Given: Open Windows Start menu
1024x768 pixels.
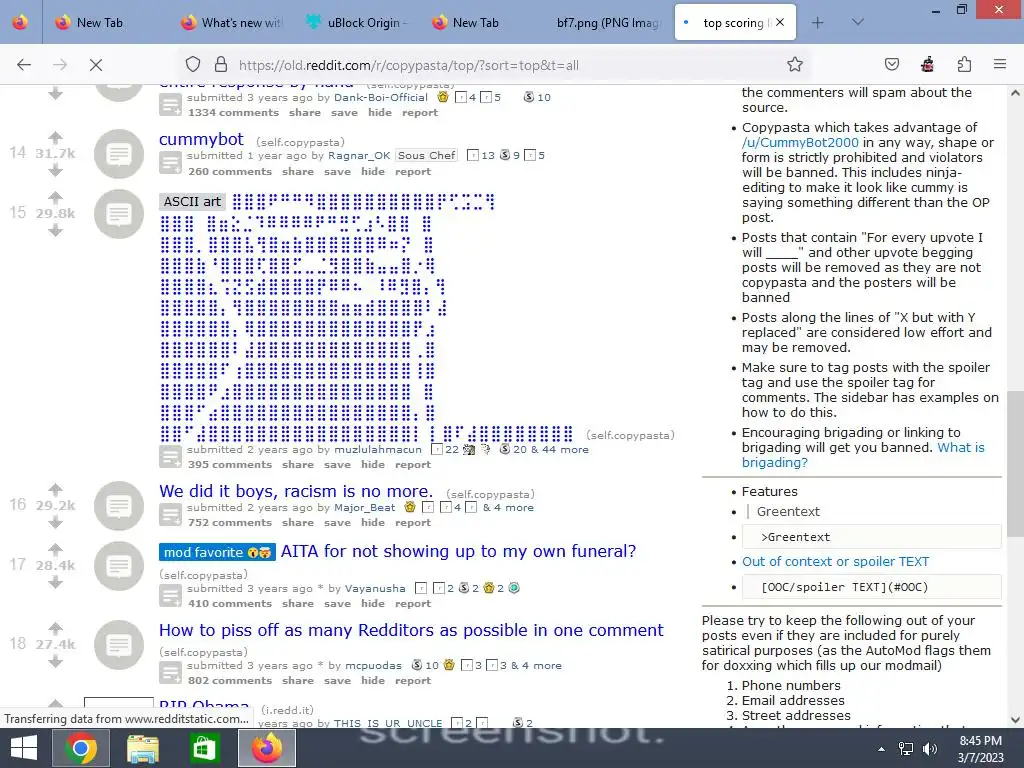Looking at the screenshot, I should 24,748.
